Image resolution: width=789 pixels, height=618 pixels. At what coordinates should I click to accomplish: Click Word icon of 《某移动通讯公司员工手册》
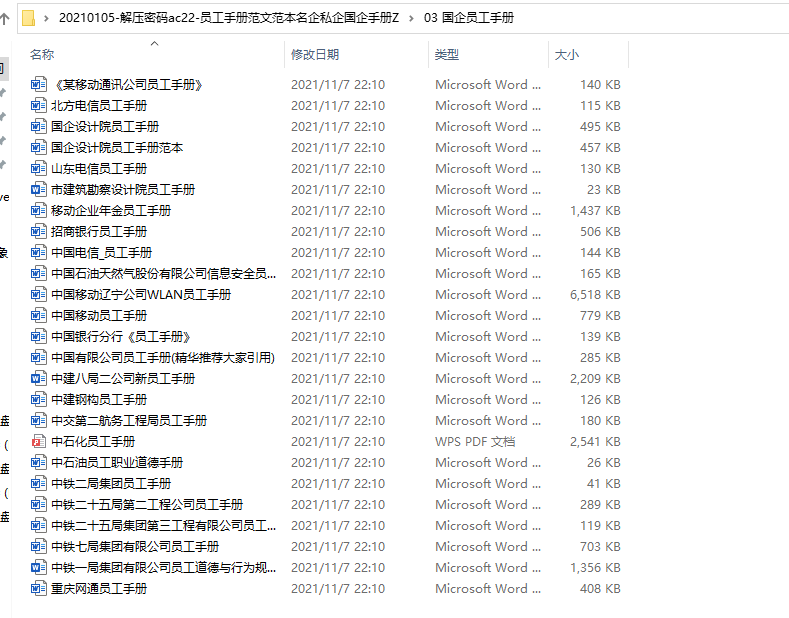coord(39,84)
